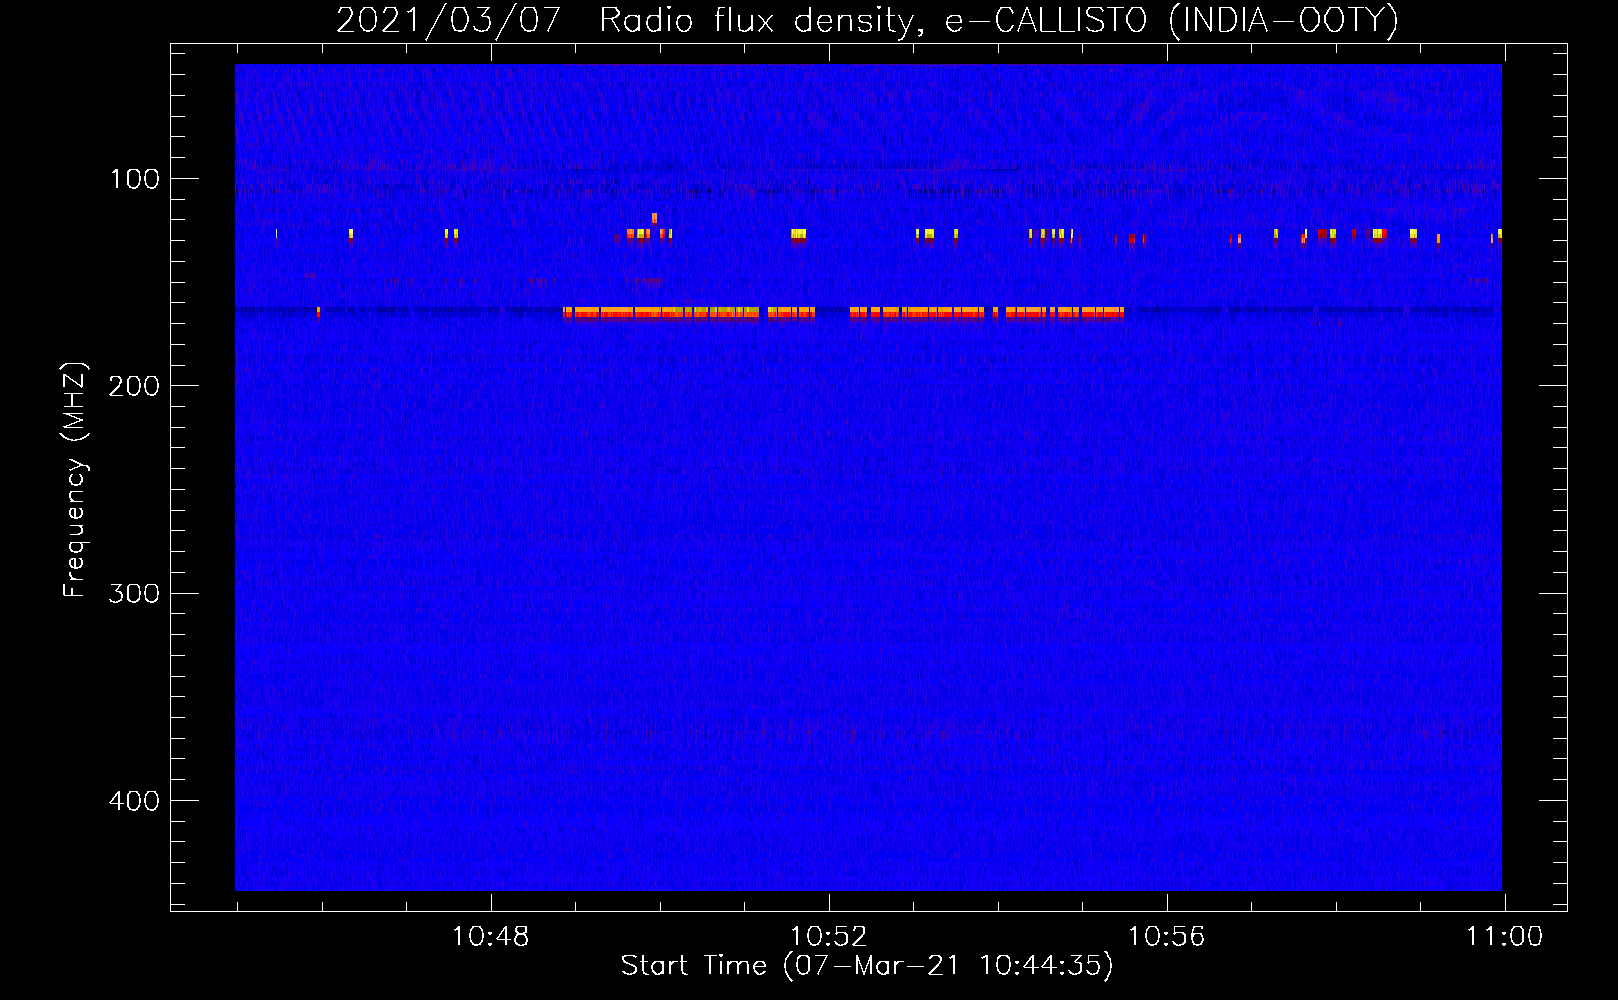Viewport: 1618px width, 1000px height.
Task: Select the '400' frequency axis label
Action: [x=134, y=801]
